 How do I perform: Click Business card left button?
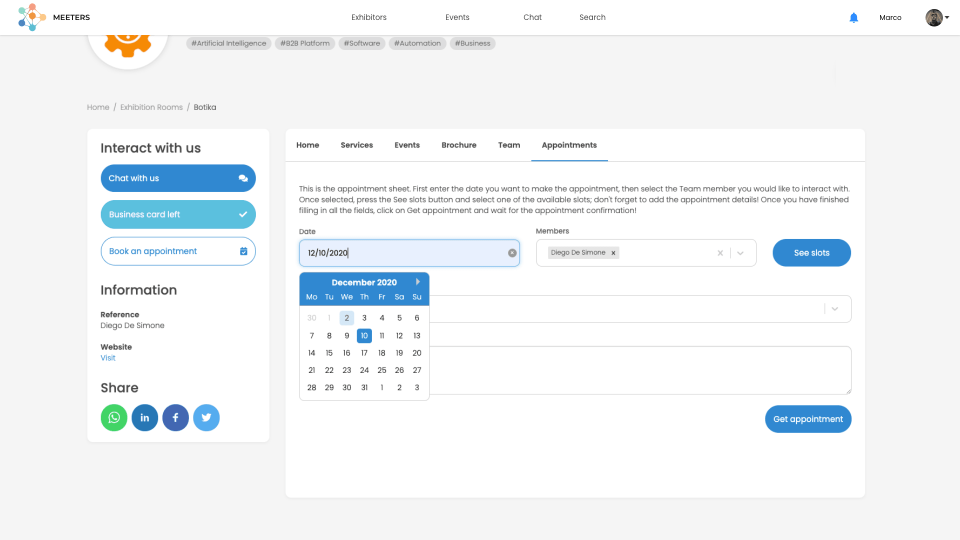[x=178, y=214]
